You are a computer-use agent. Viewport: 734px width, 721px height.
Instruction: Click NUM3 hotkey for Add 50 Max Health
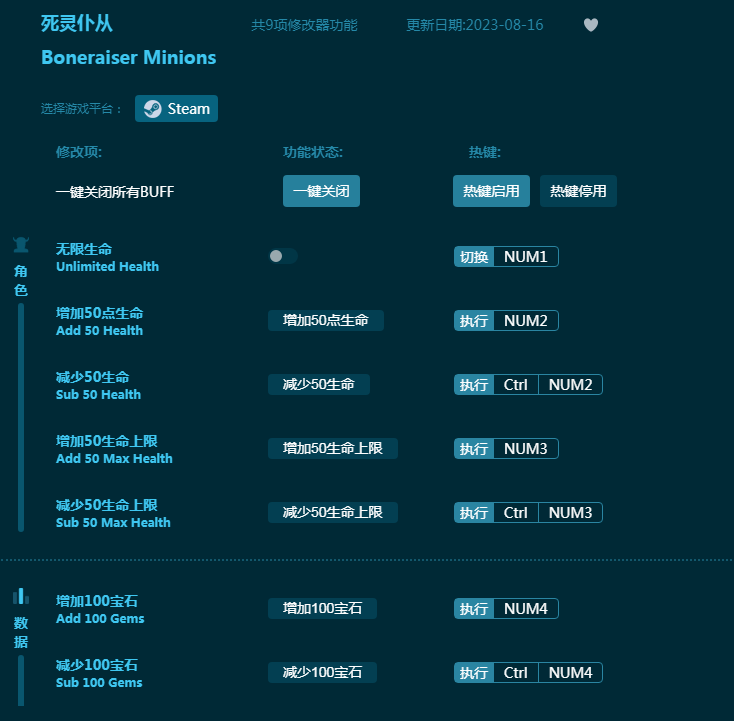[x=525, y=449]
